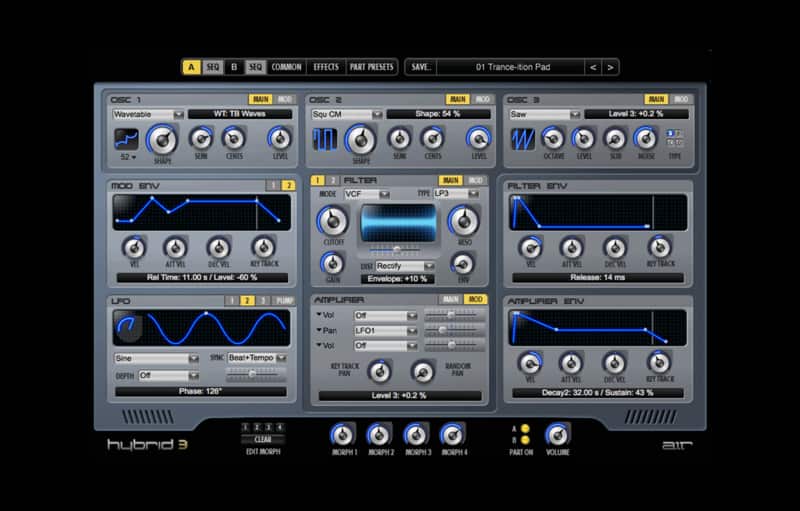Click the Osc 1 Cents knob

(234, 138)
